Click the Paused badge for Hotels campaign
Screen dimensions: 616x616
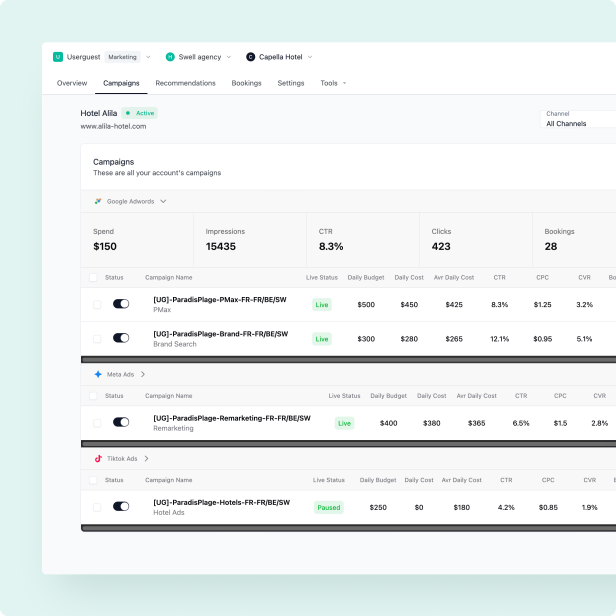(x=328, y=507)
